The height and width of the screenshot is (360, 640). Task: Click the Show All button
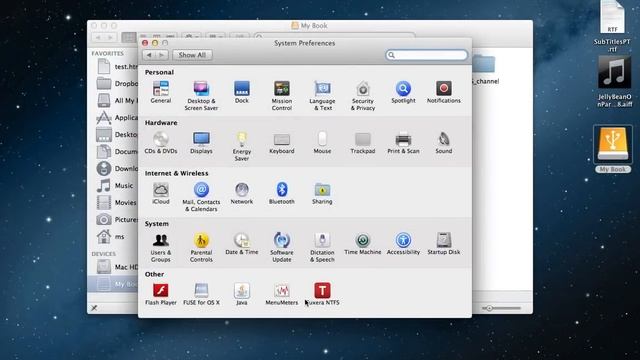(x=192, y=55)
